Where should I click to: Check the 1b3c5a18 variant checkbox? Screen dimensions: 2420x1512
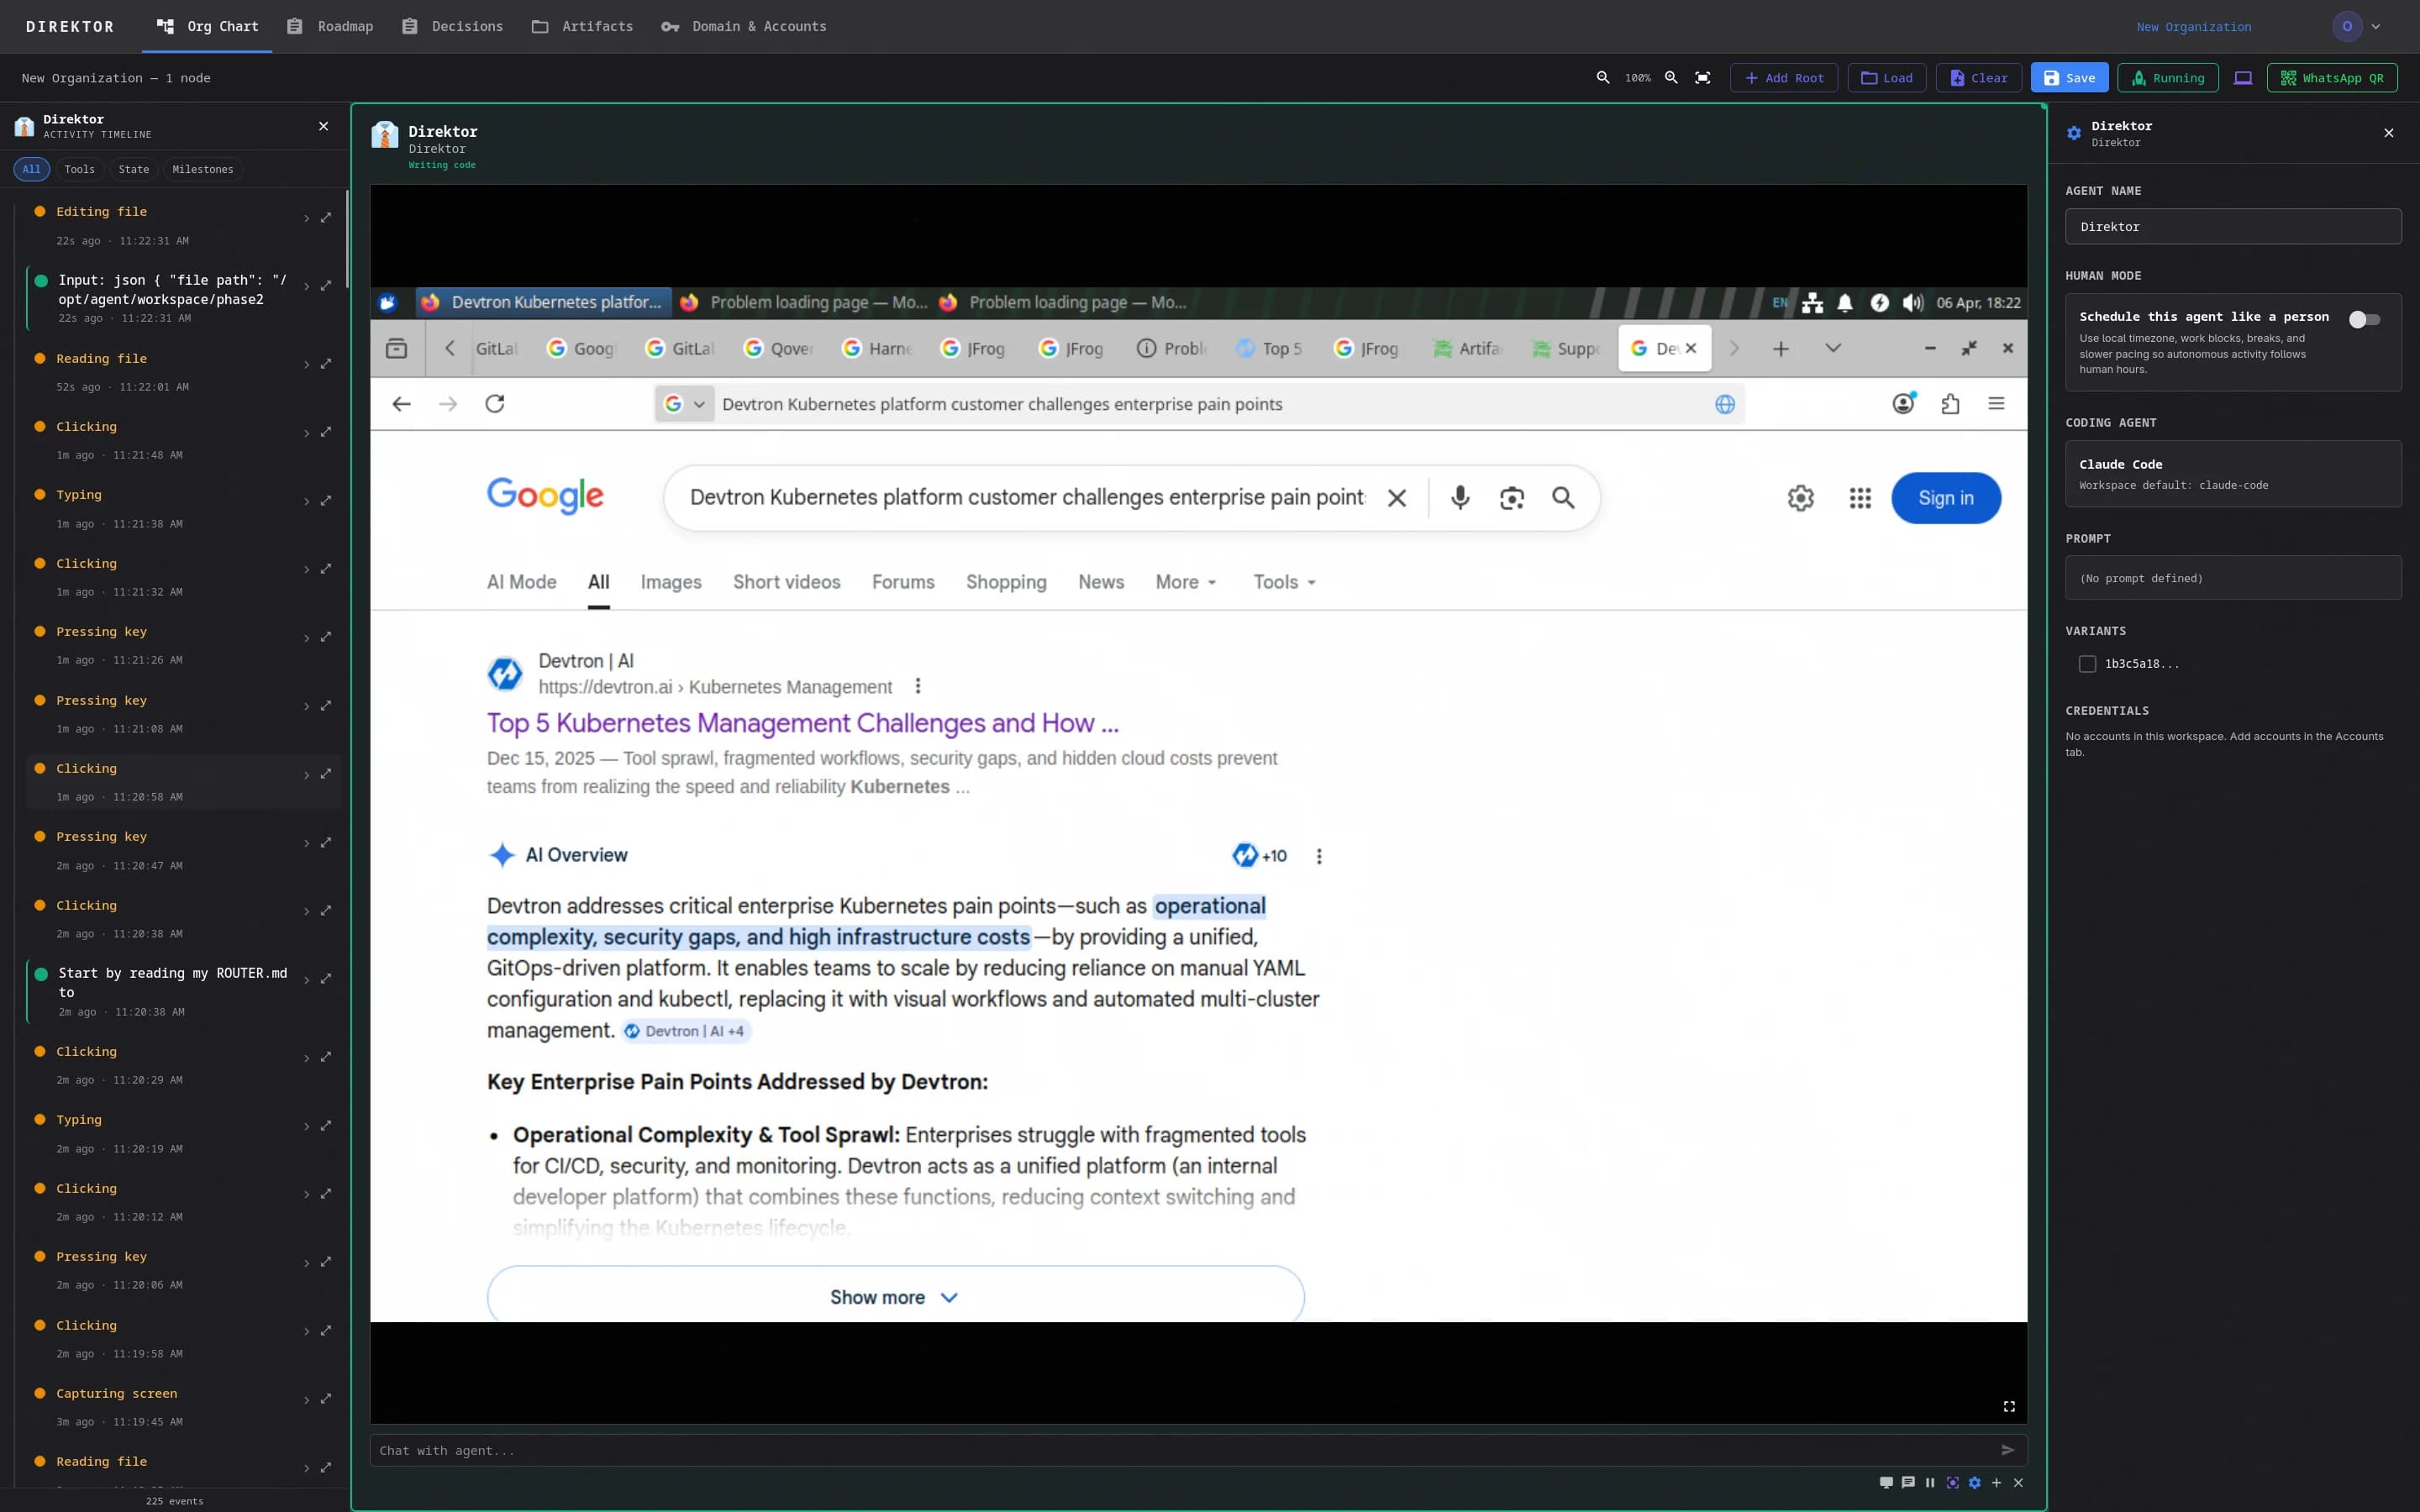point(2087,664)
